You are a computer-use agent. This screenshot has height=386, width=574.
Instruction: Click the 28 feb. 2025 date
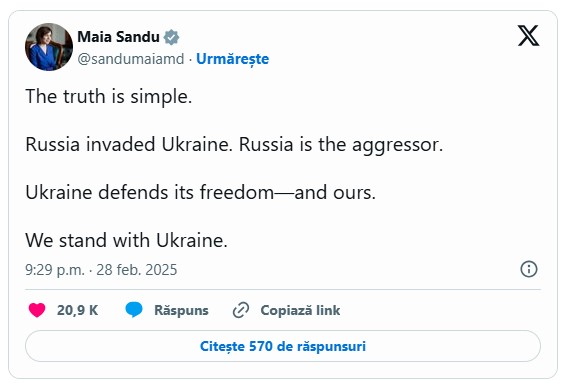click(137, 270)
